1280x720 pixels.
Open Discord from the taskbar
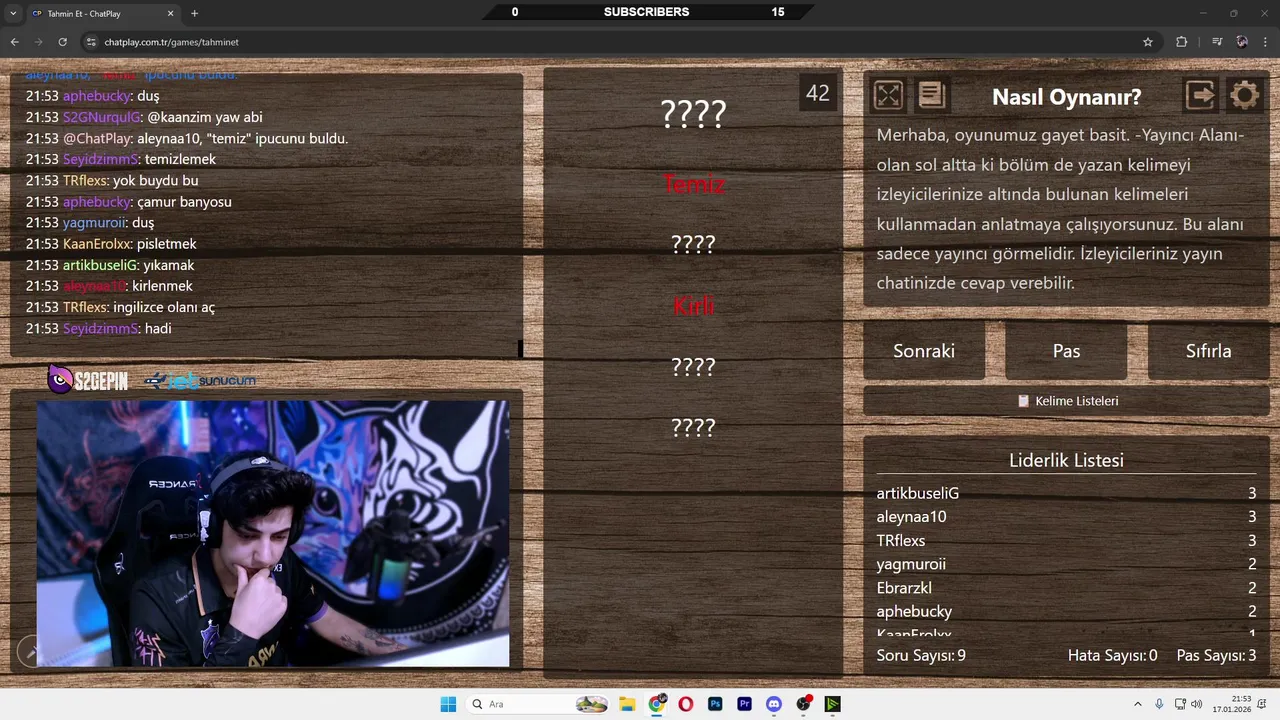point(774,704)
